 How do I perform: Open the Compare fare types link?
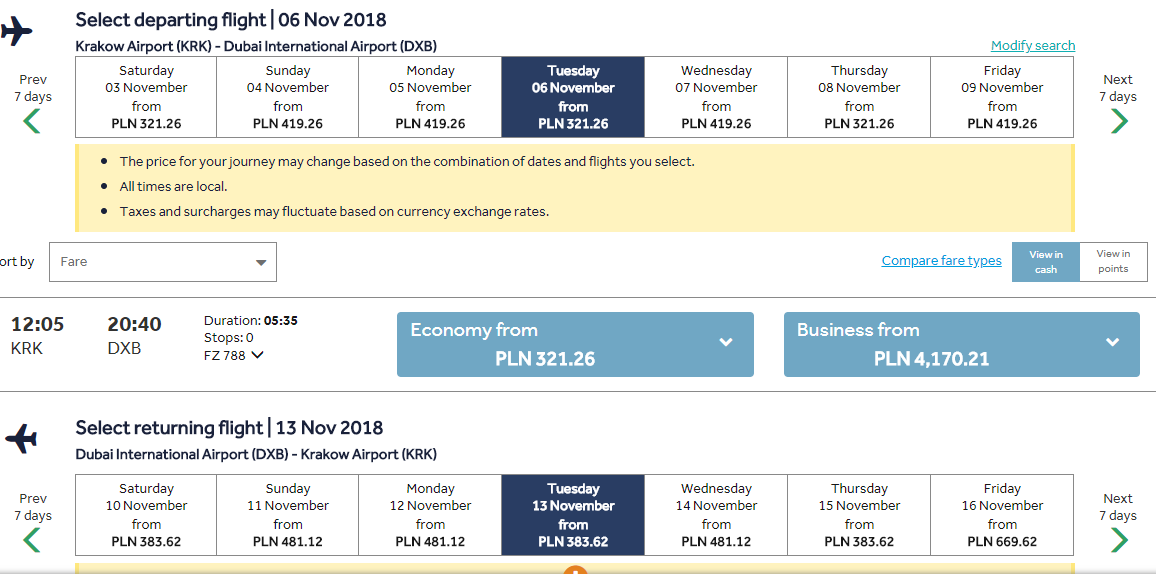pyautogui.click(x=941, y=261)
